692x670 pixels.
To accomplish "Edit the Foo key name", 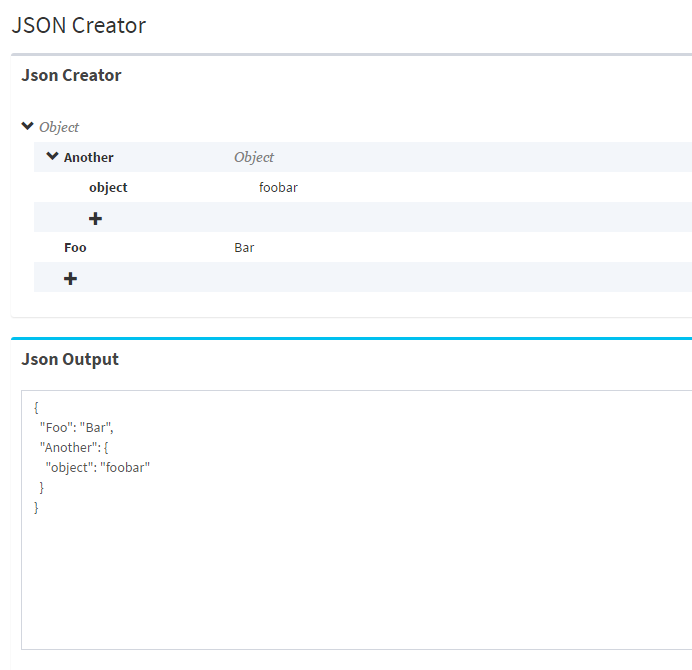I will (x=75, y=248).
